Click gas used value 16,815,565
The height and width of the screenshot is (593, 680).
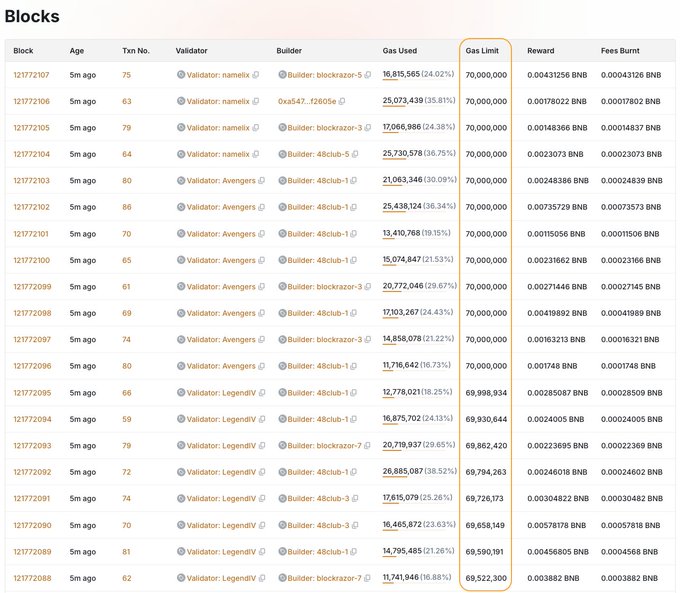(x=401, y=74)
